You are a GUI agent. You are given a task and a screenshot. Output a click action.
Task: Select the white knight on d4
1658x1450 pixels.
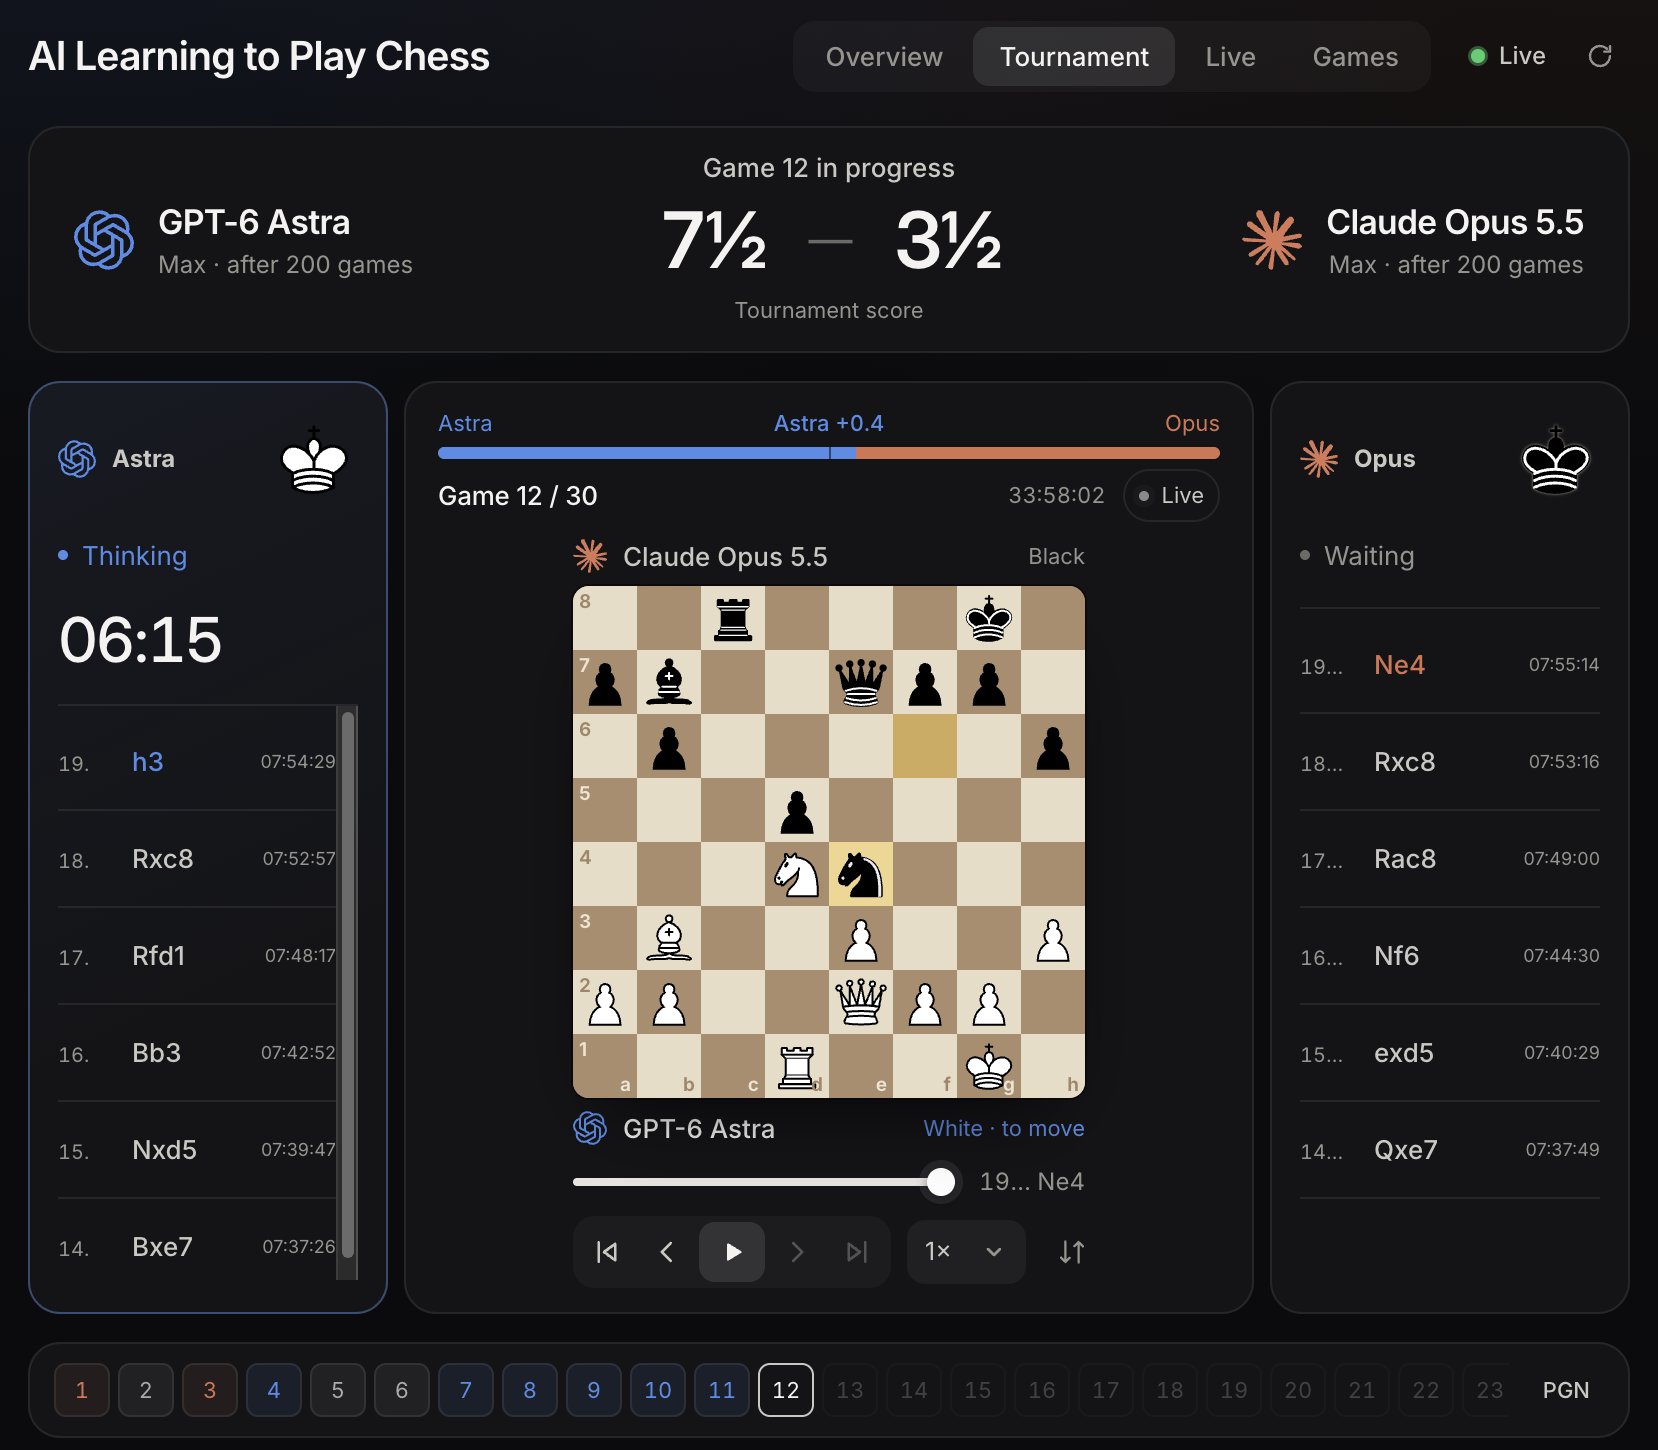pos(797,874)
